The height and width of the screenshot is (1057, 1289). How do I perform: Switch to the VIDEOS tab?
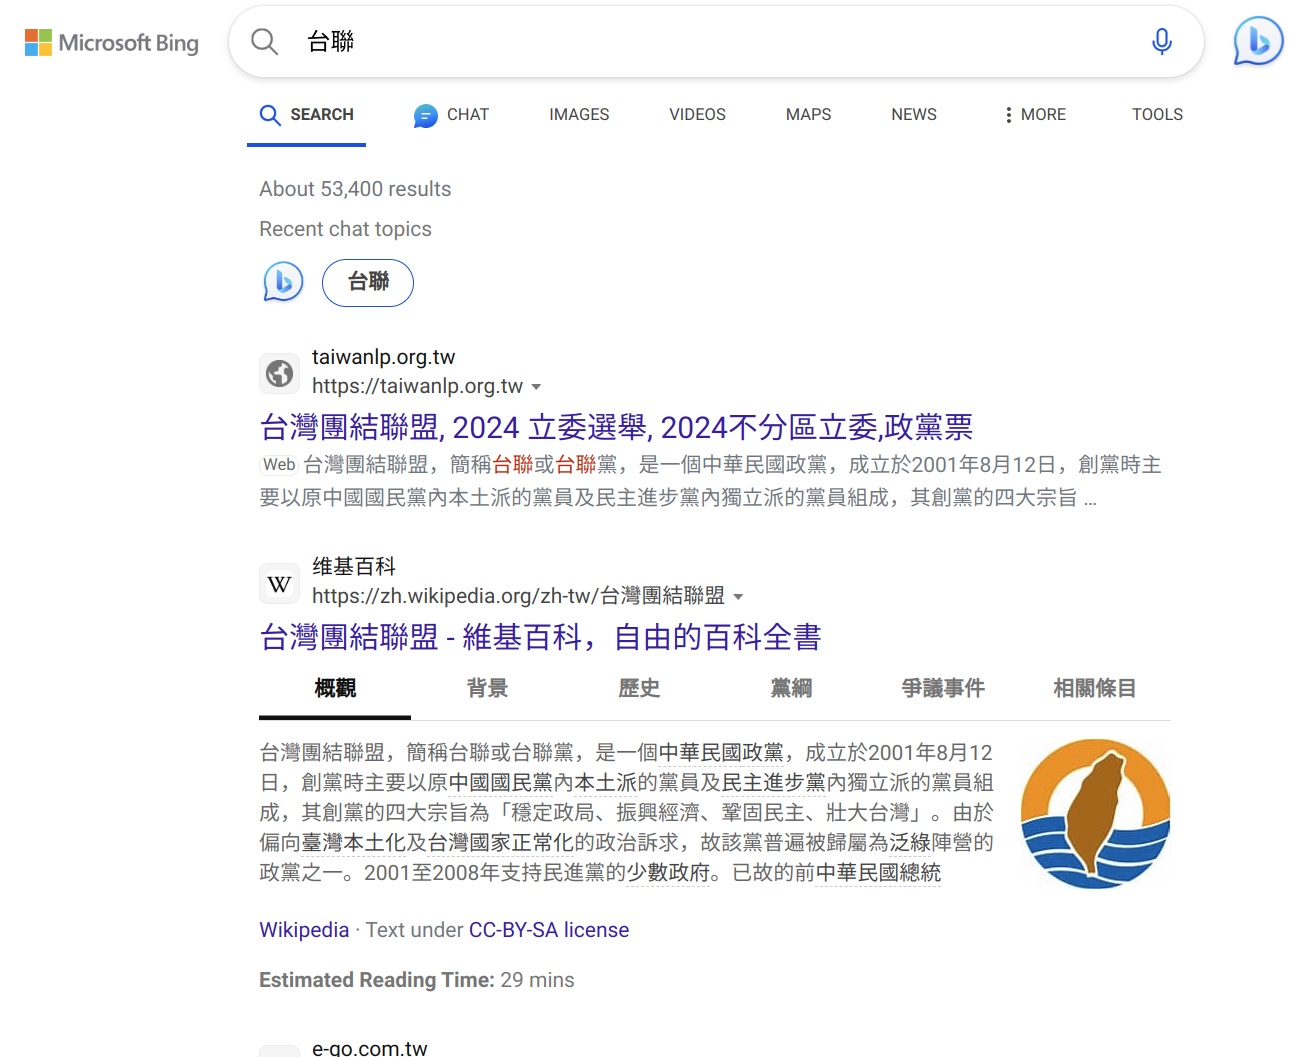click(697, 115)
